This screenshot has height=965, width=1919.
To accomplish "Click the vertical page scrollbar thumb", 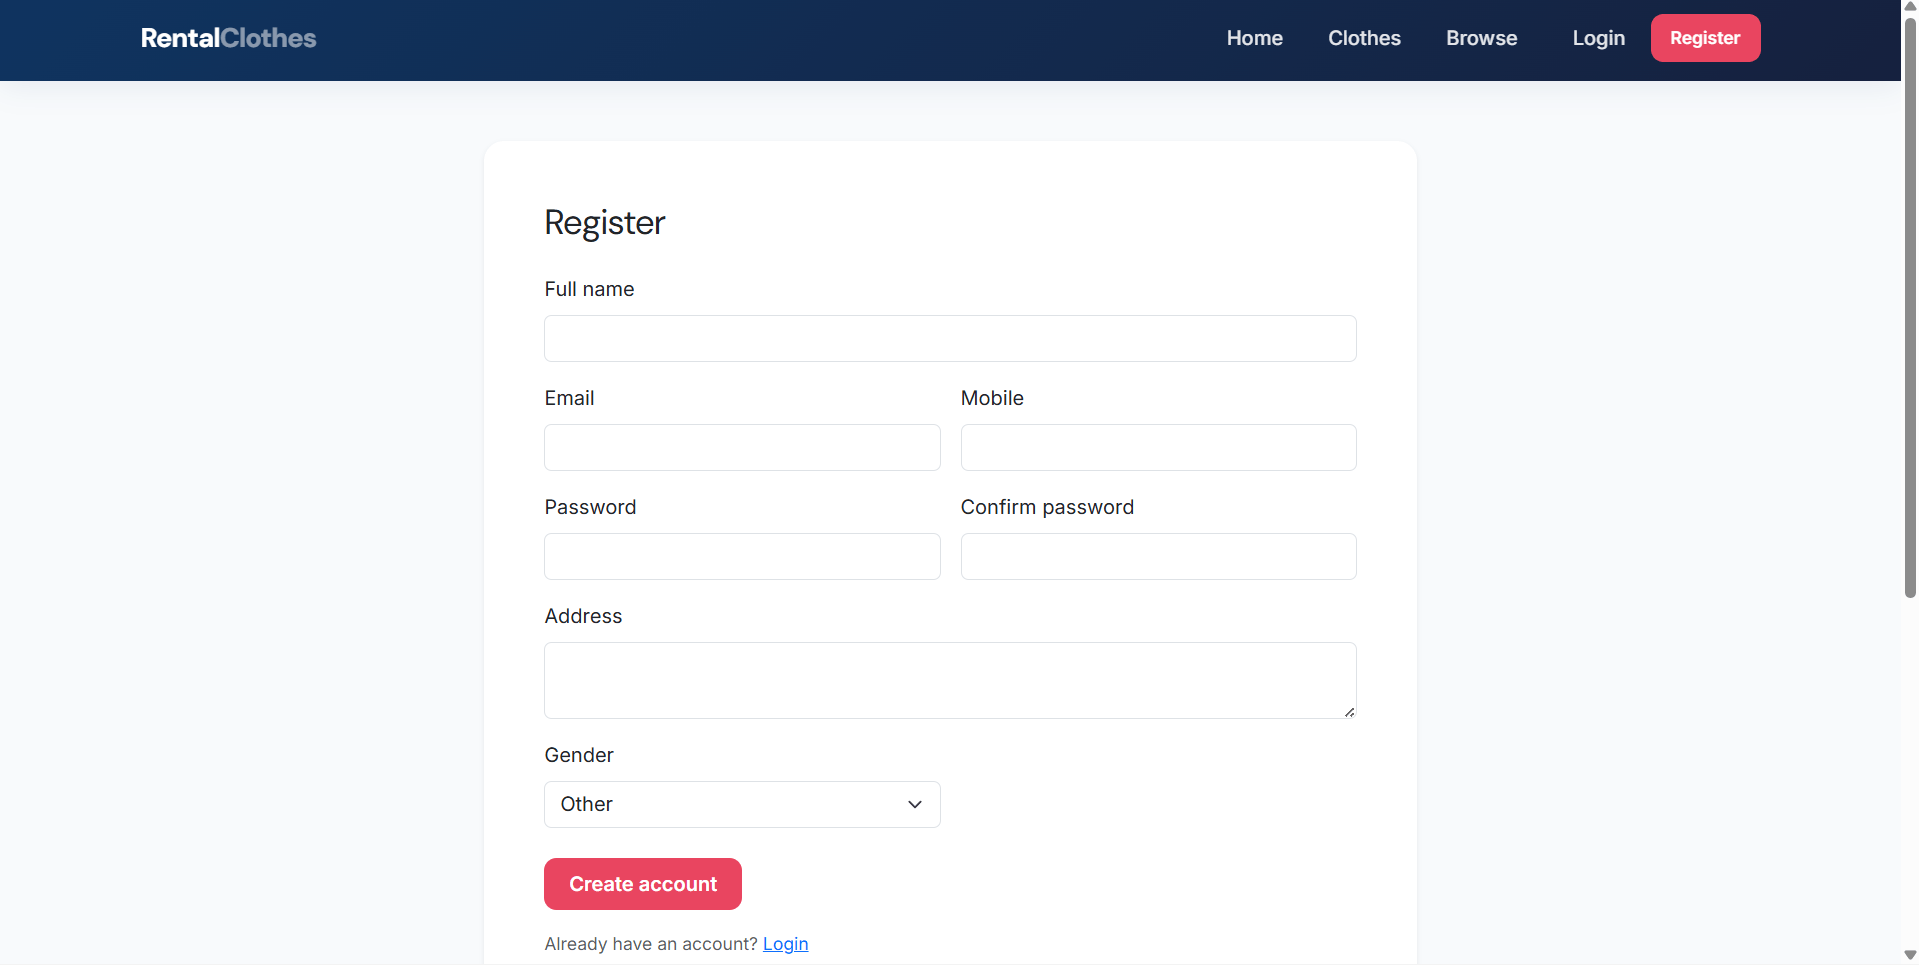I will click(x=1910, y=307).
